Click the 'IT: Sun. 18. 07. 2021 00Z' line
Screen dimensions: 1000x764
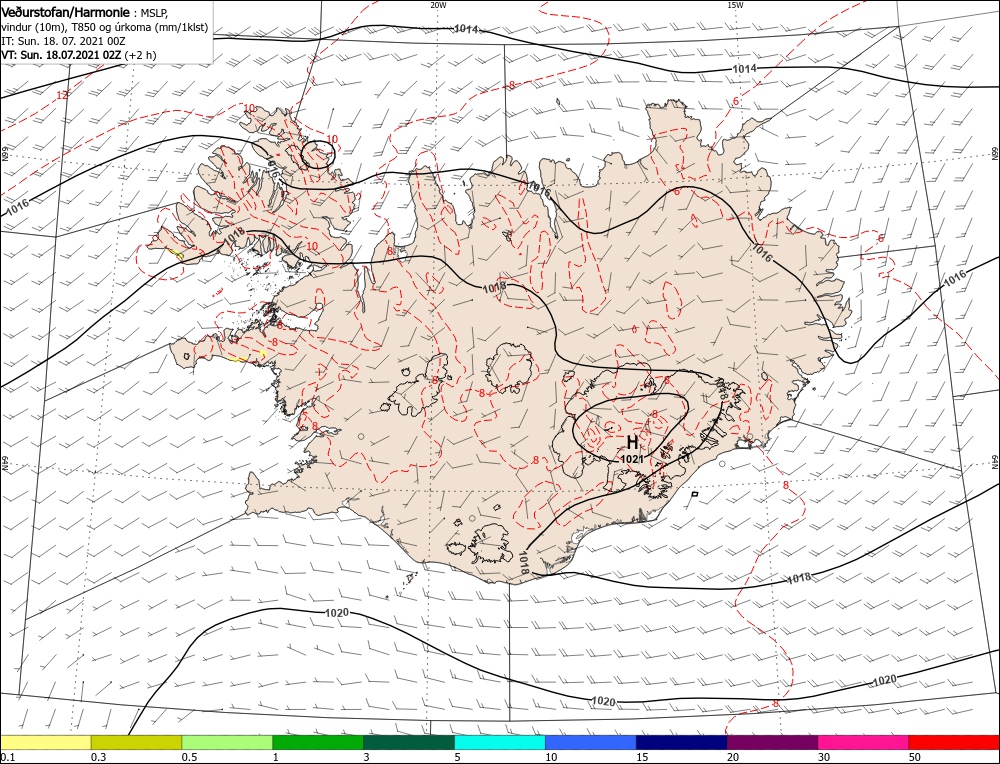click(x=64, y=41)
